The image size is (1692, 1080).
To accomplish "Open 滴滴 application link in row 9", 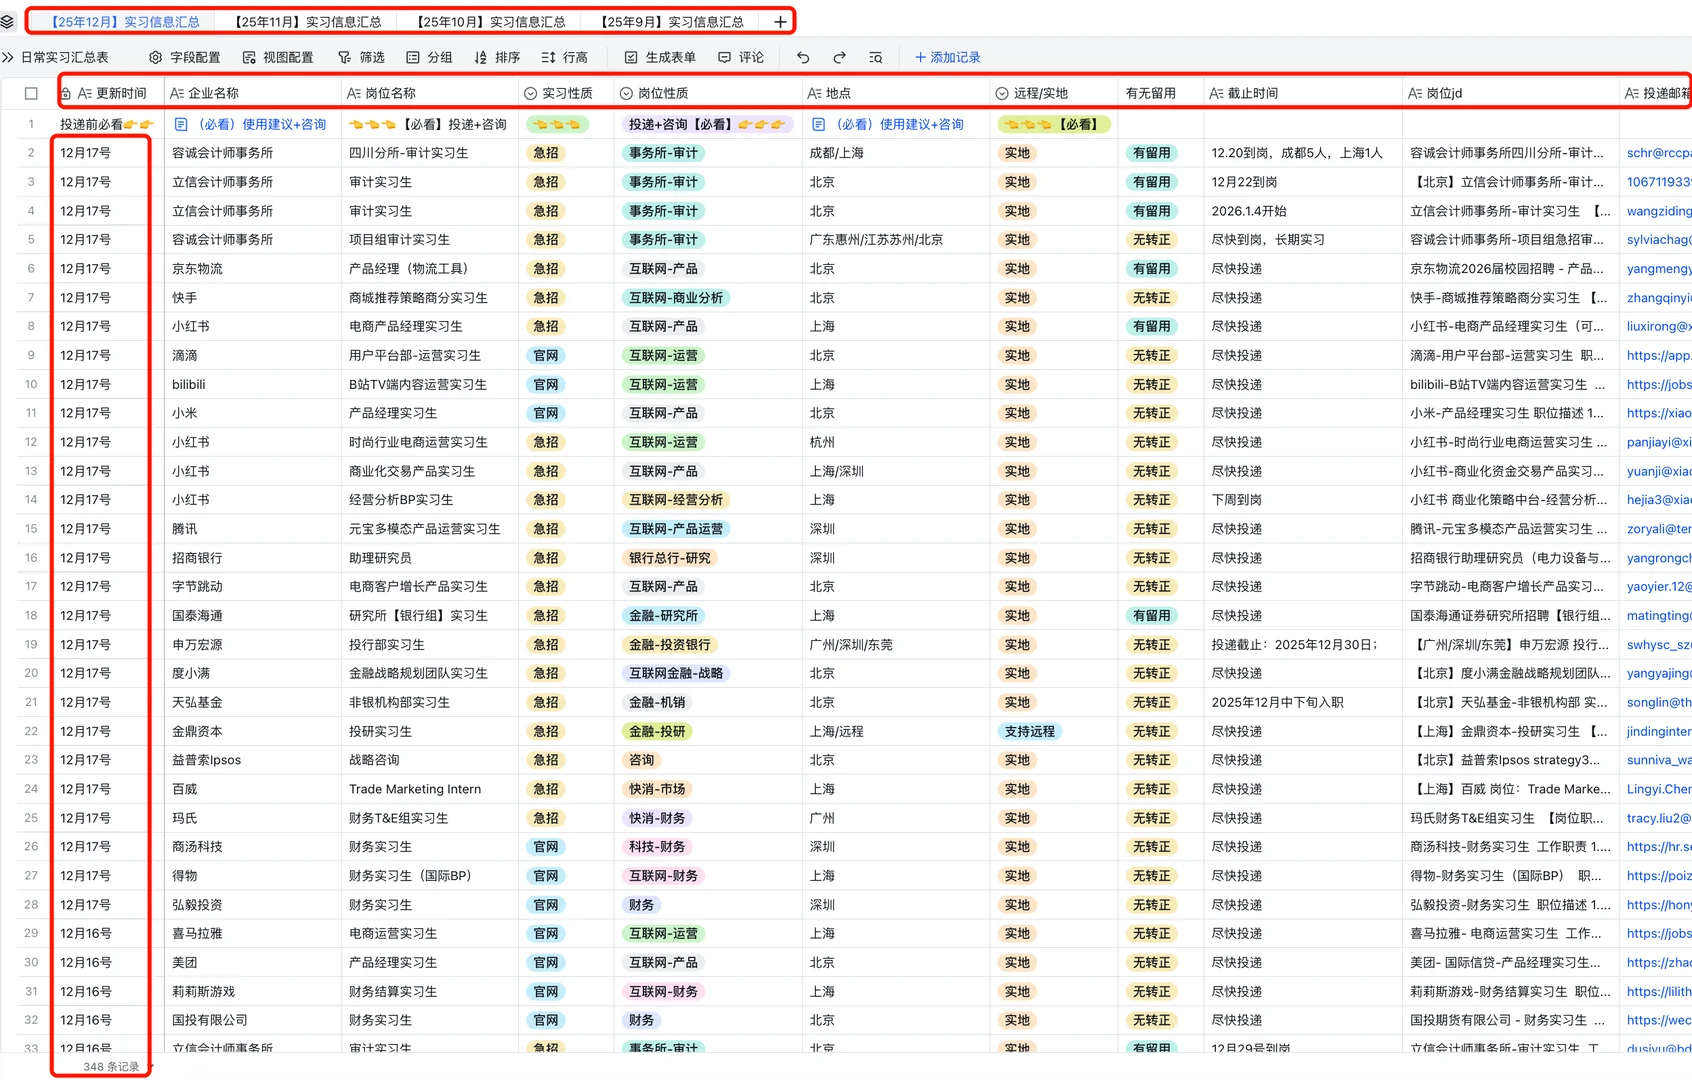I will pos(1658,355).
